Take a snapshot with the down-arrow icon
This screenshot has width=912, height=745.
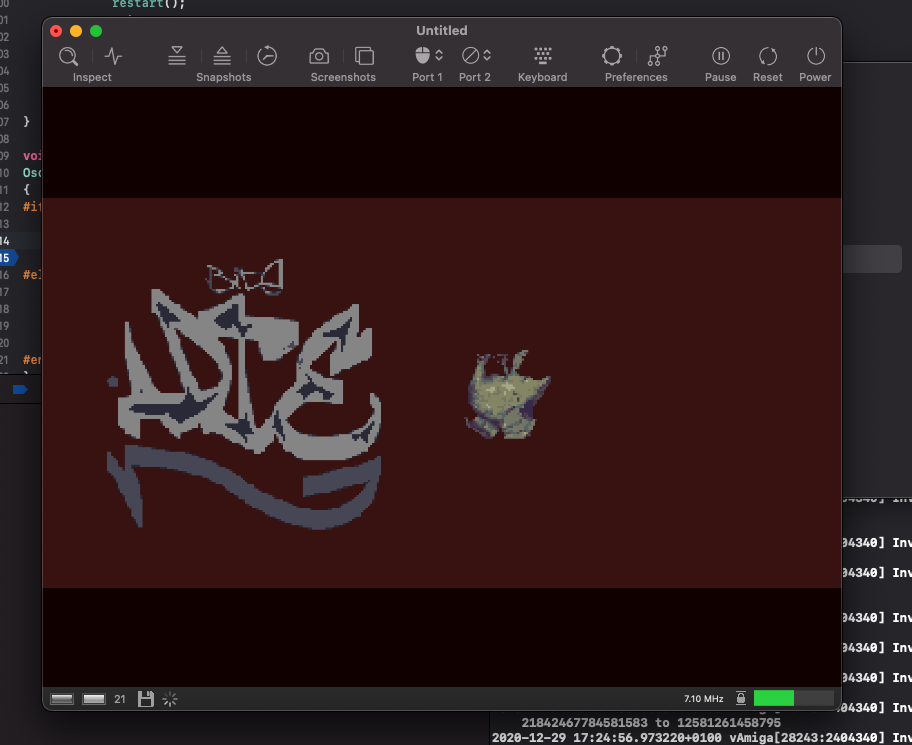pos(177,56)
